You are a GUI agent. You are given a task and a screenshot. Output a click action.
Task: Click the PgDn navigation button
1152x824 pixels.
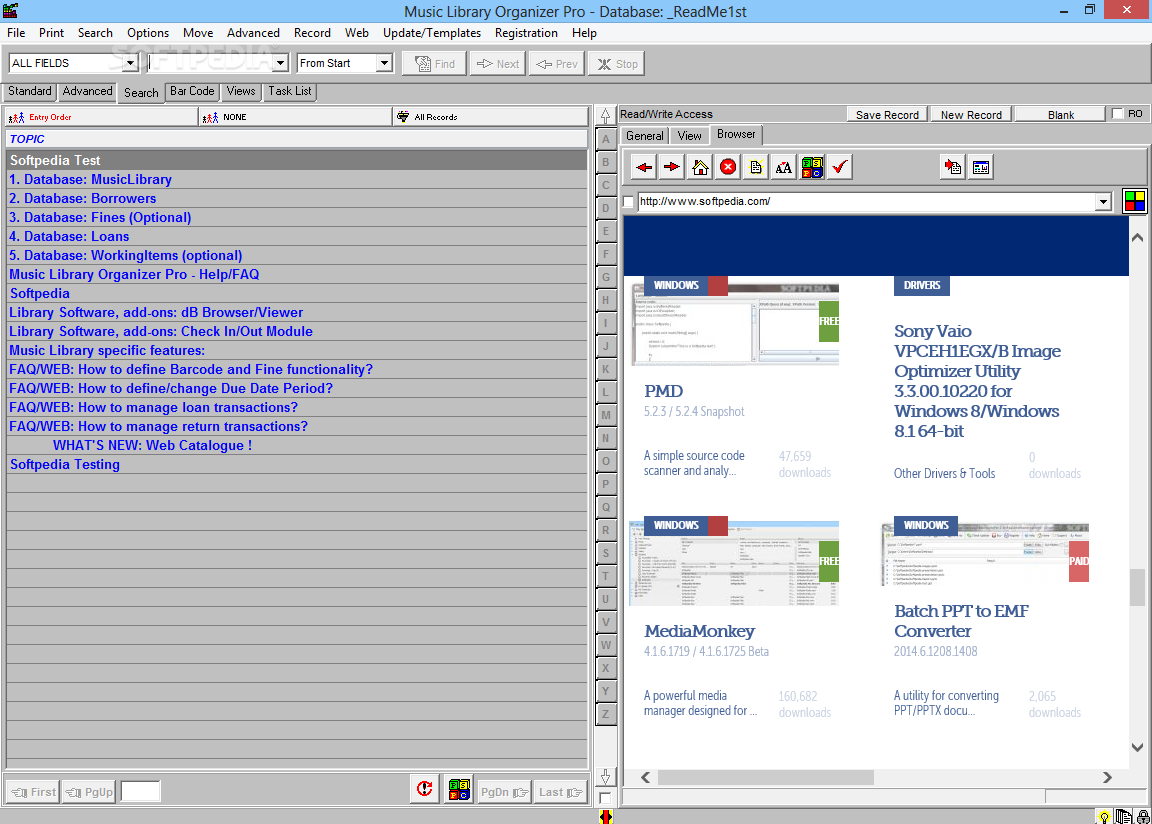(x=504, y=792)
